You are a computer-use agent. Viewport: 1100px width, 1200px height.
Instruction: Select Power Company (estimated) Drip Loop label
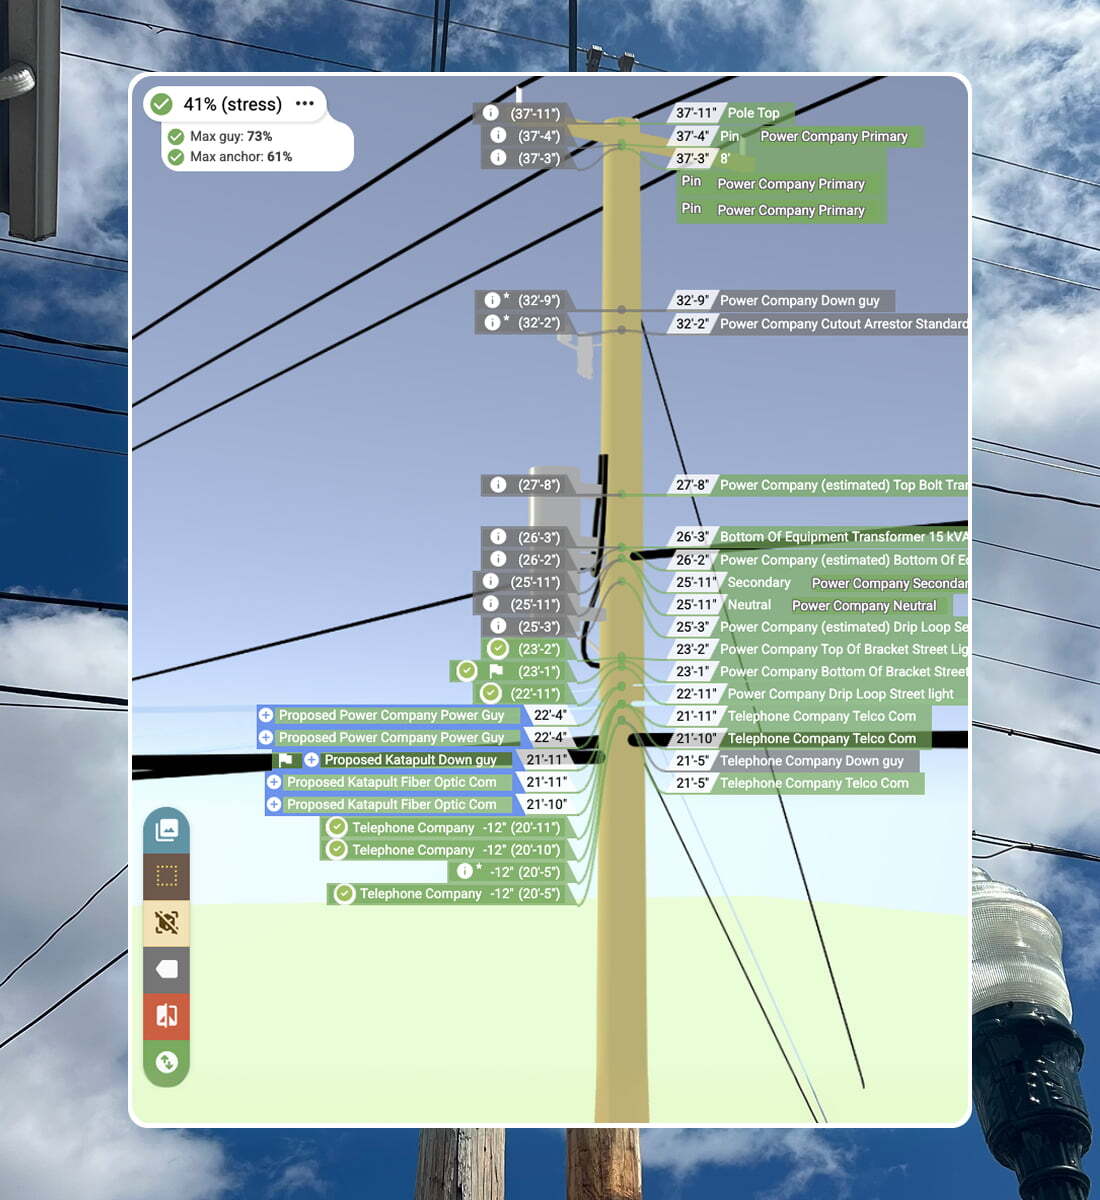click(x=844, y=627)
